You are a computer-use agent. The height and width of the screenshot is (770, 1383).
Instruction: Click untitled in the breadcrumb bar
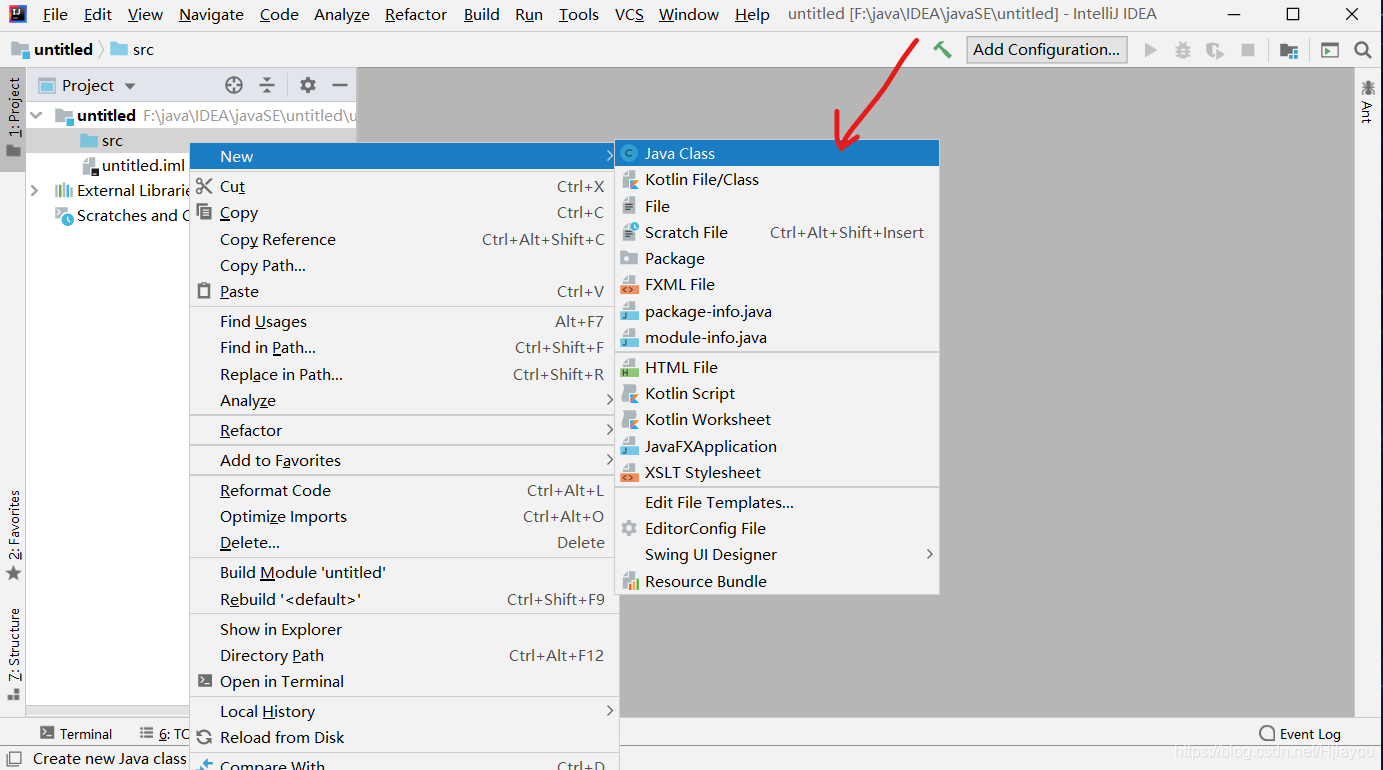click(52, 49)
